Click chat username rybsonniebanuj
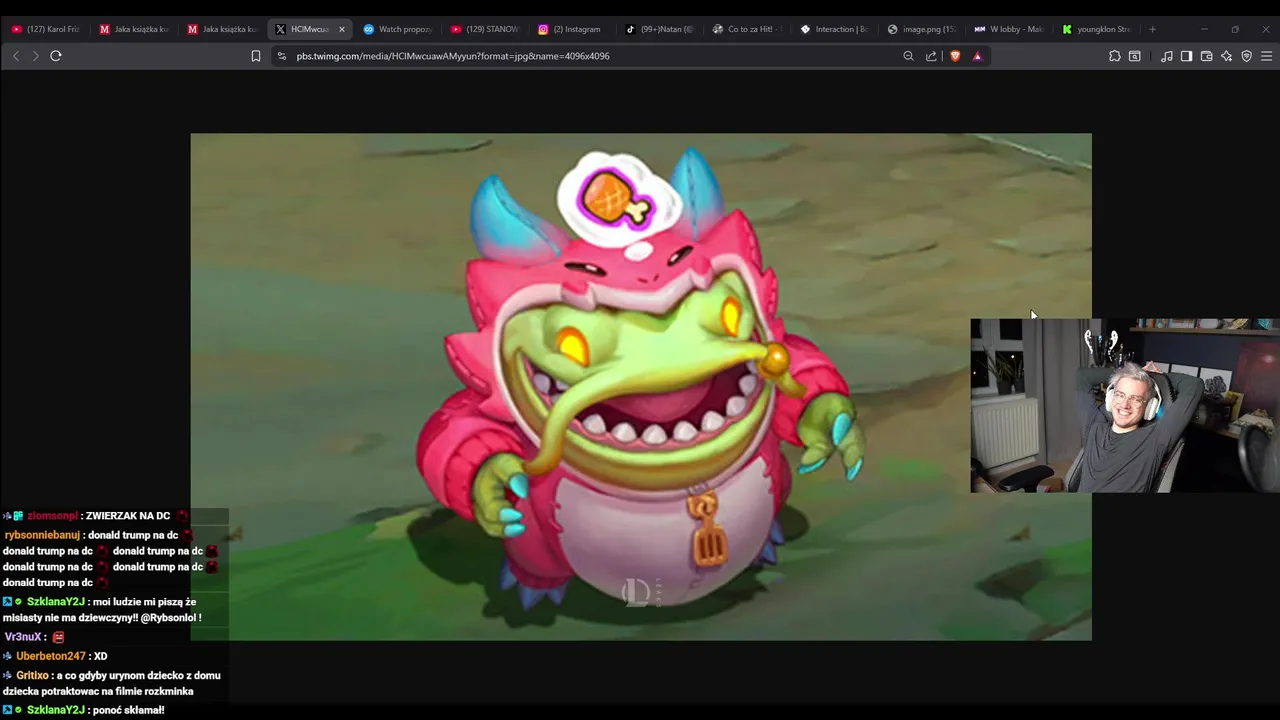 42,535
